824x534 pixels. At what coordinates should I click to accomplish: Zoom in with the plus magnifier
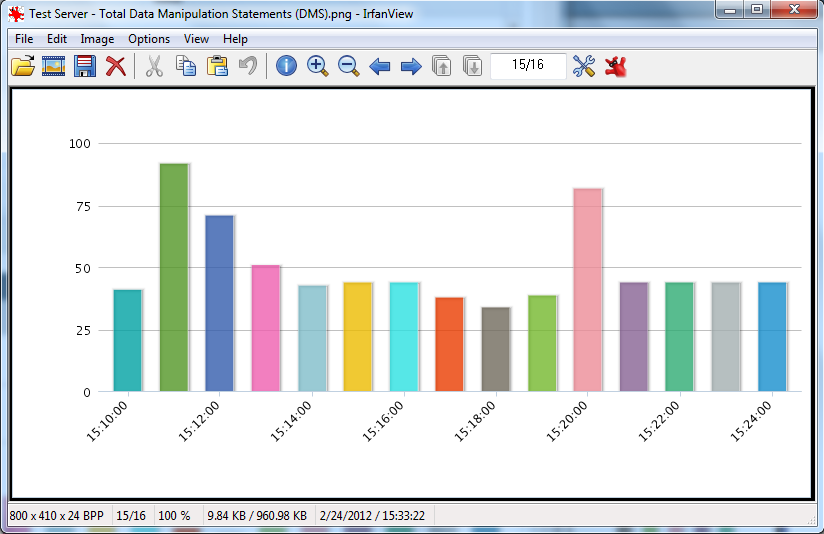point(317,66)
